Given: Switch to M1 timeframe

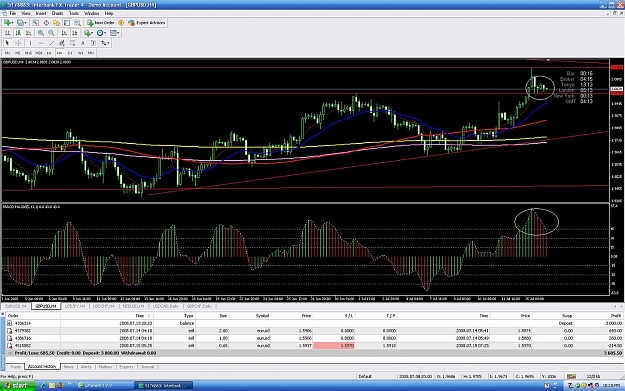Looking at the screenshot, I should coord(8,53).
